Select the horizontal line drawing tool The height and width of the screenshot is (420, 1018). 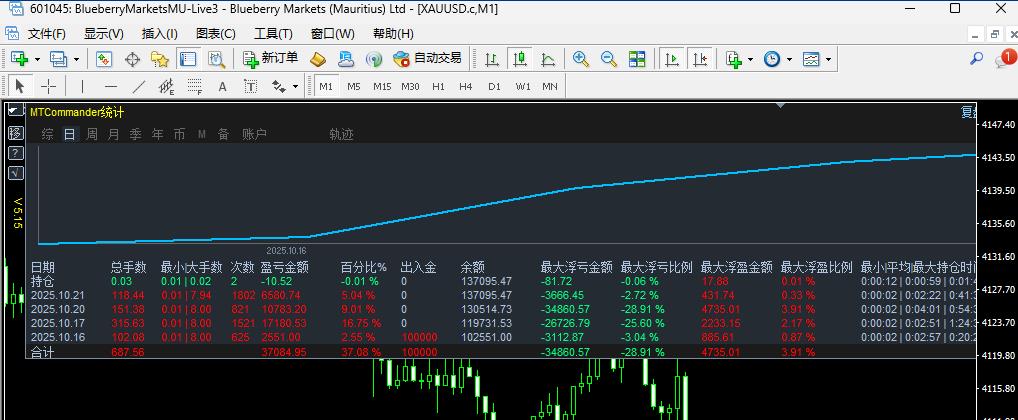coord(111,86)
